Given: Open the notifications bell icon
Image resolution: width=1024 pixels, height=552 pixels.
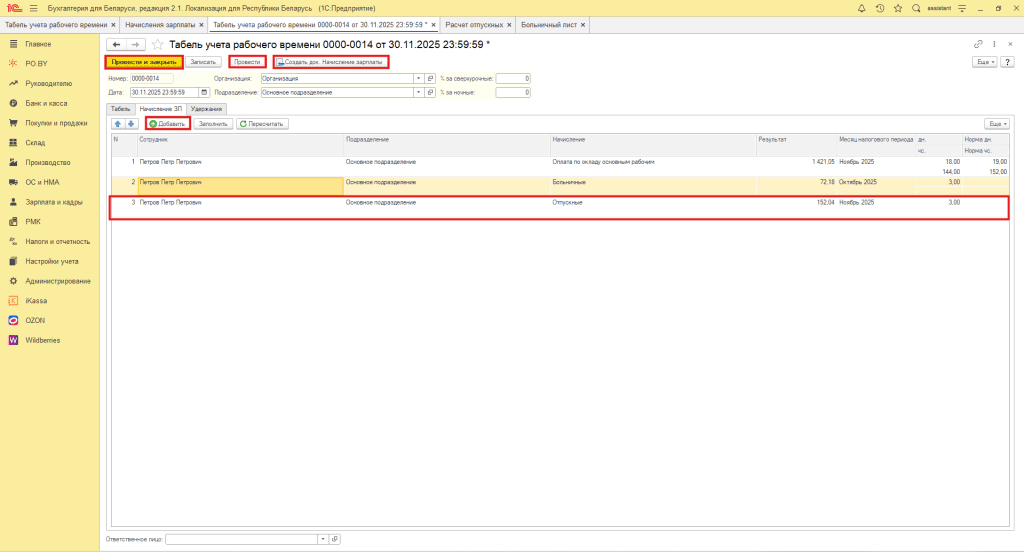Looking at the screenshot, I should (x=862, y=8).
